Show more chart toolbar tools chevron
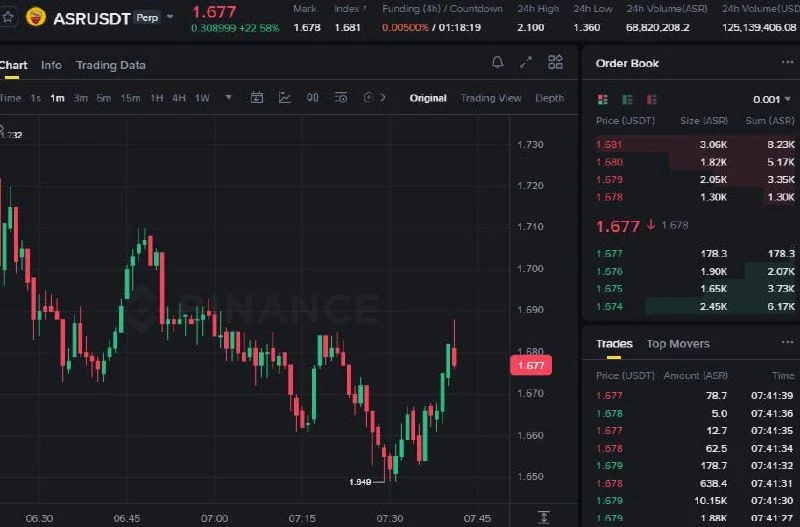Viewport: 800px width, 527px height. coord(383,97)
